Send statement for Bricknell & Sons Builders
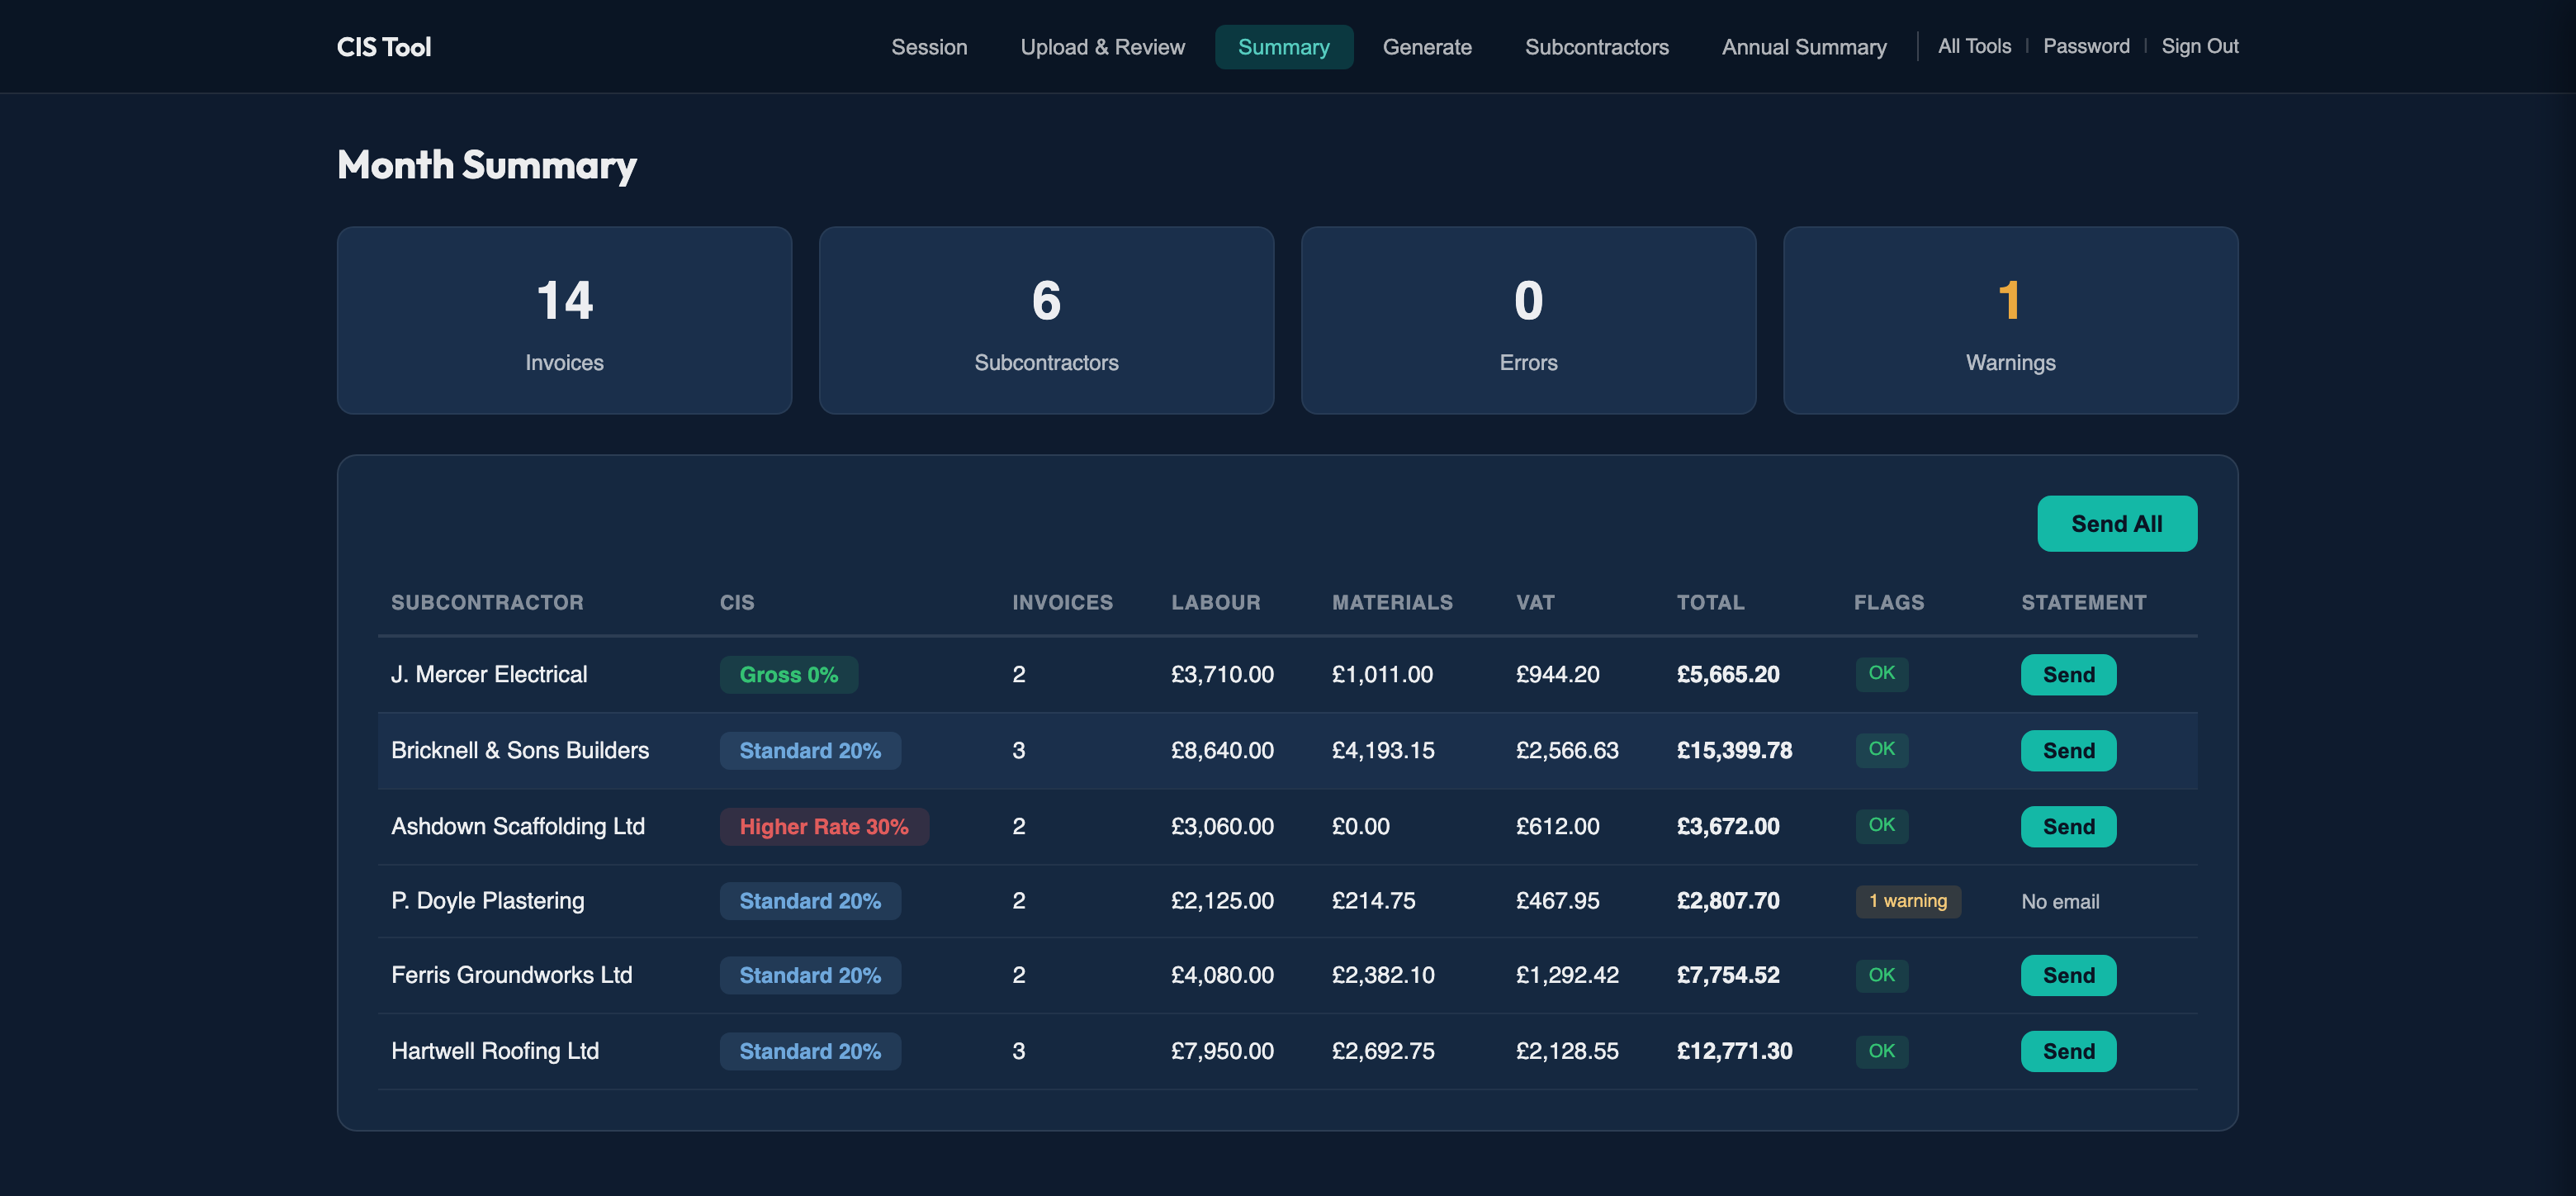Screen dimensions: 2576x1196 2068,751
